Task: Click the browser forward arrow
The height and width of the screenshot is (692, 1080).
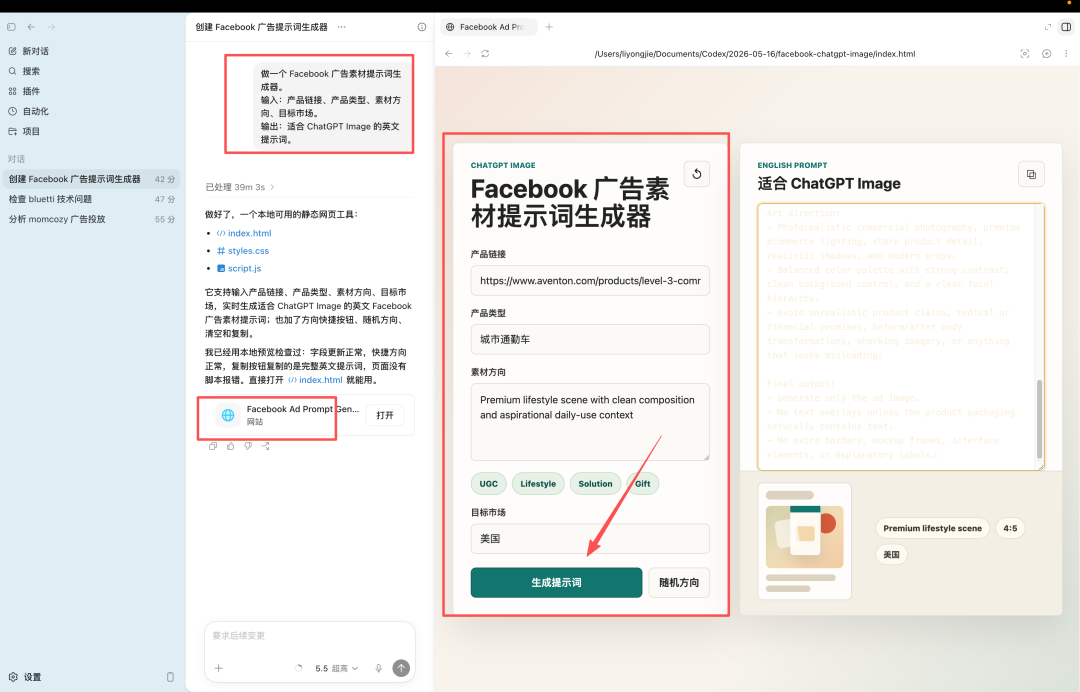Action: click(x=467, y=54)
